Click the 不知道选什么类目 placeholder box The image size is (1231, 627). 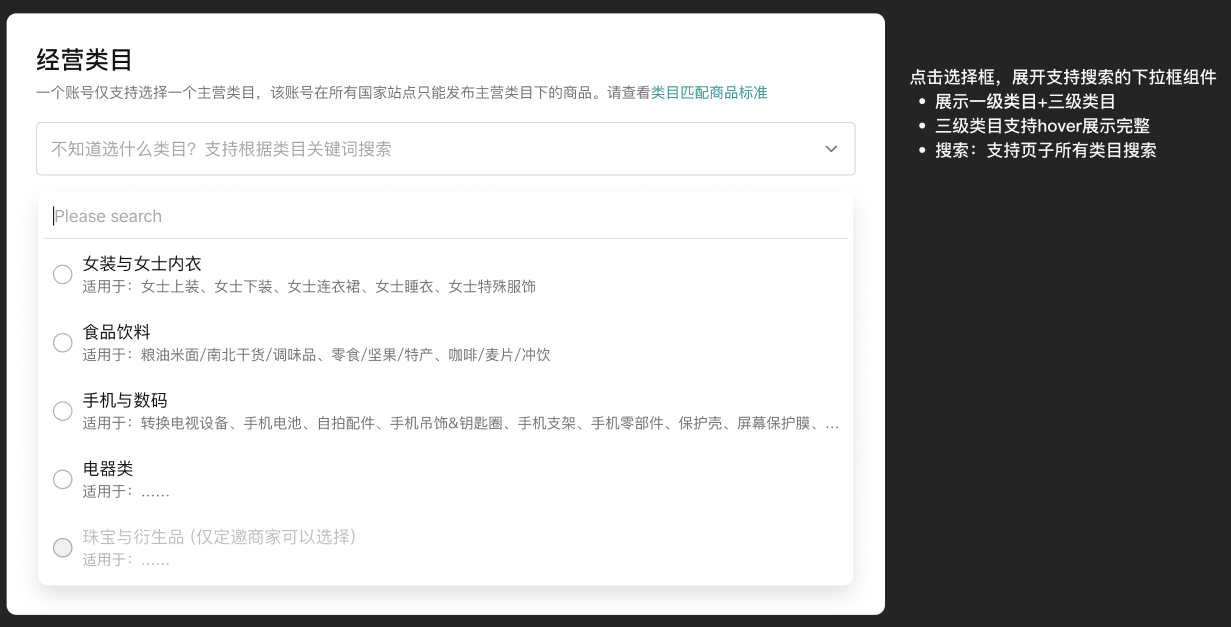click(x=400, y=148)
